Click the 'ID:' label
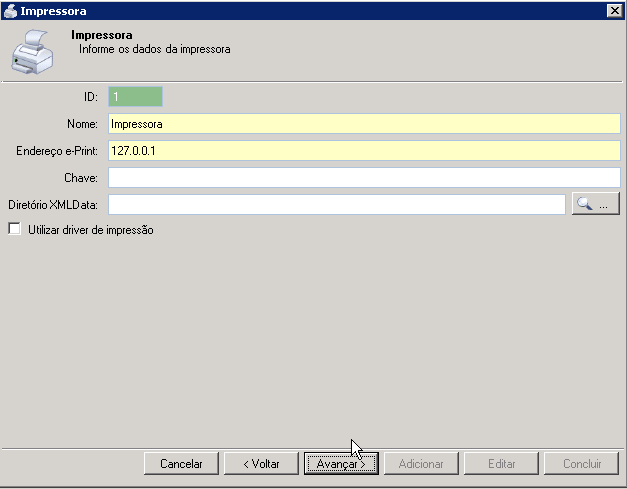Viewport: 627px width, 489px height. 91,97
